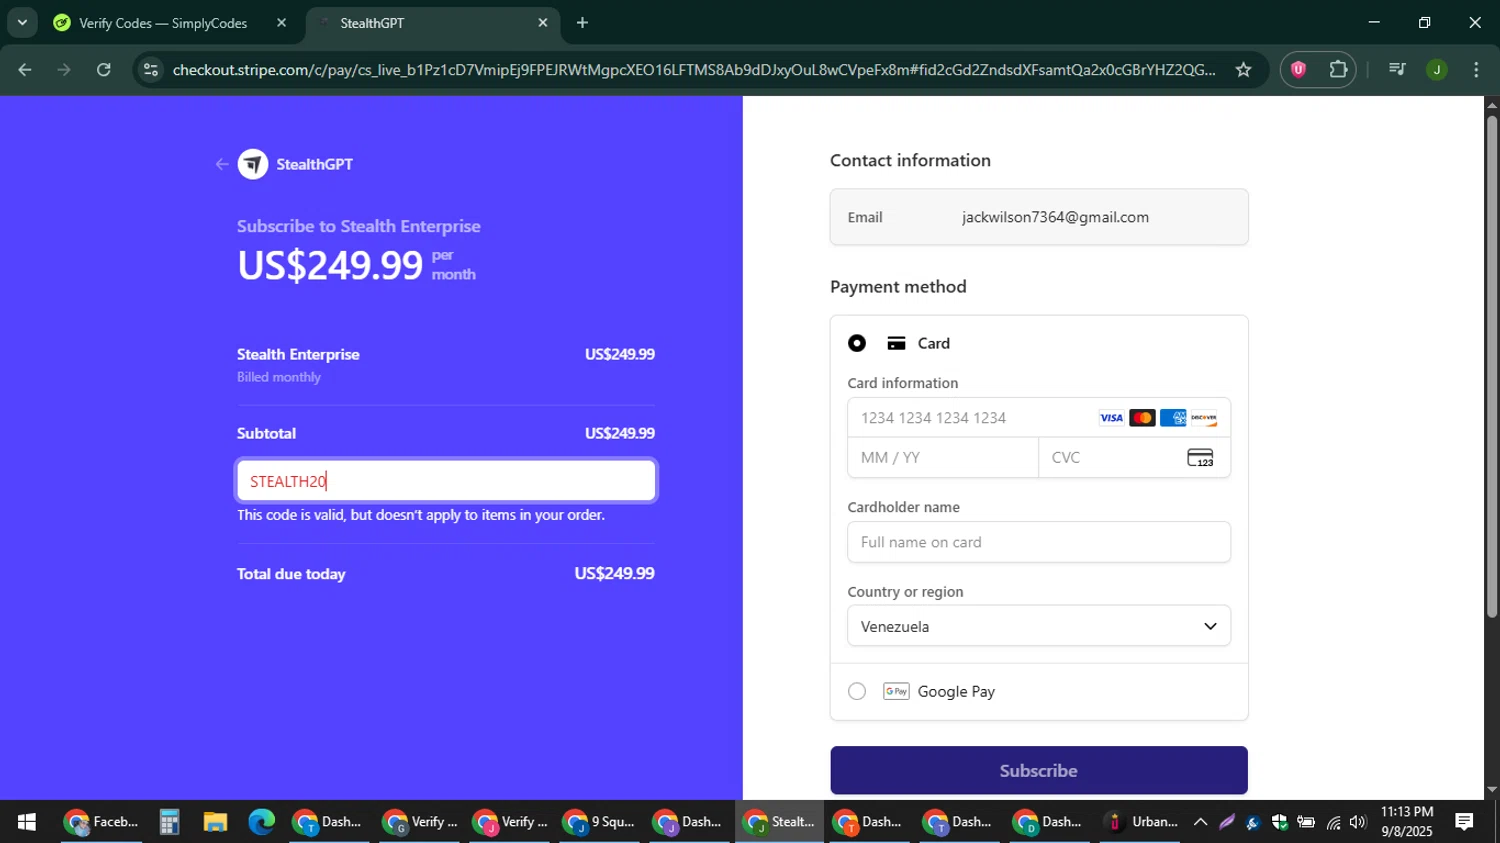Click the Subscribe button
This screenshot has width=1500, height=843.
pyautogui.click(x=1039, y=770)
